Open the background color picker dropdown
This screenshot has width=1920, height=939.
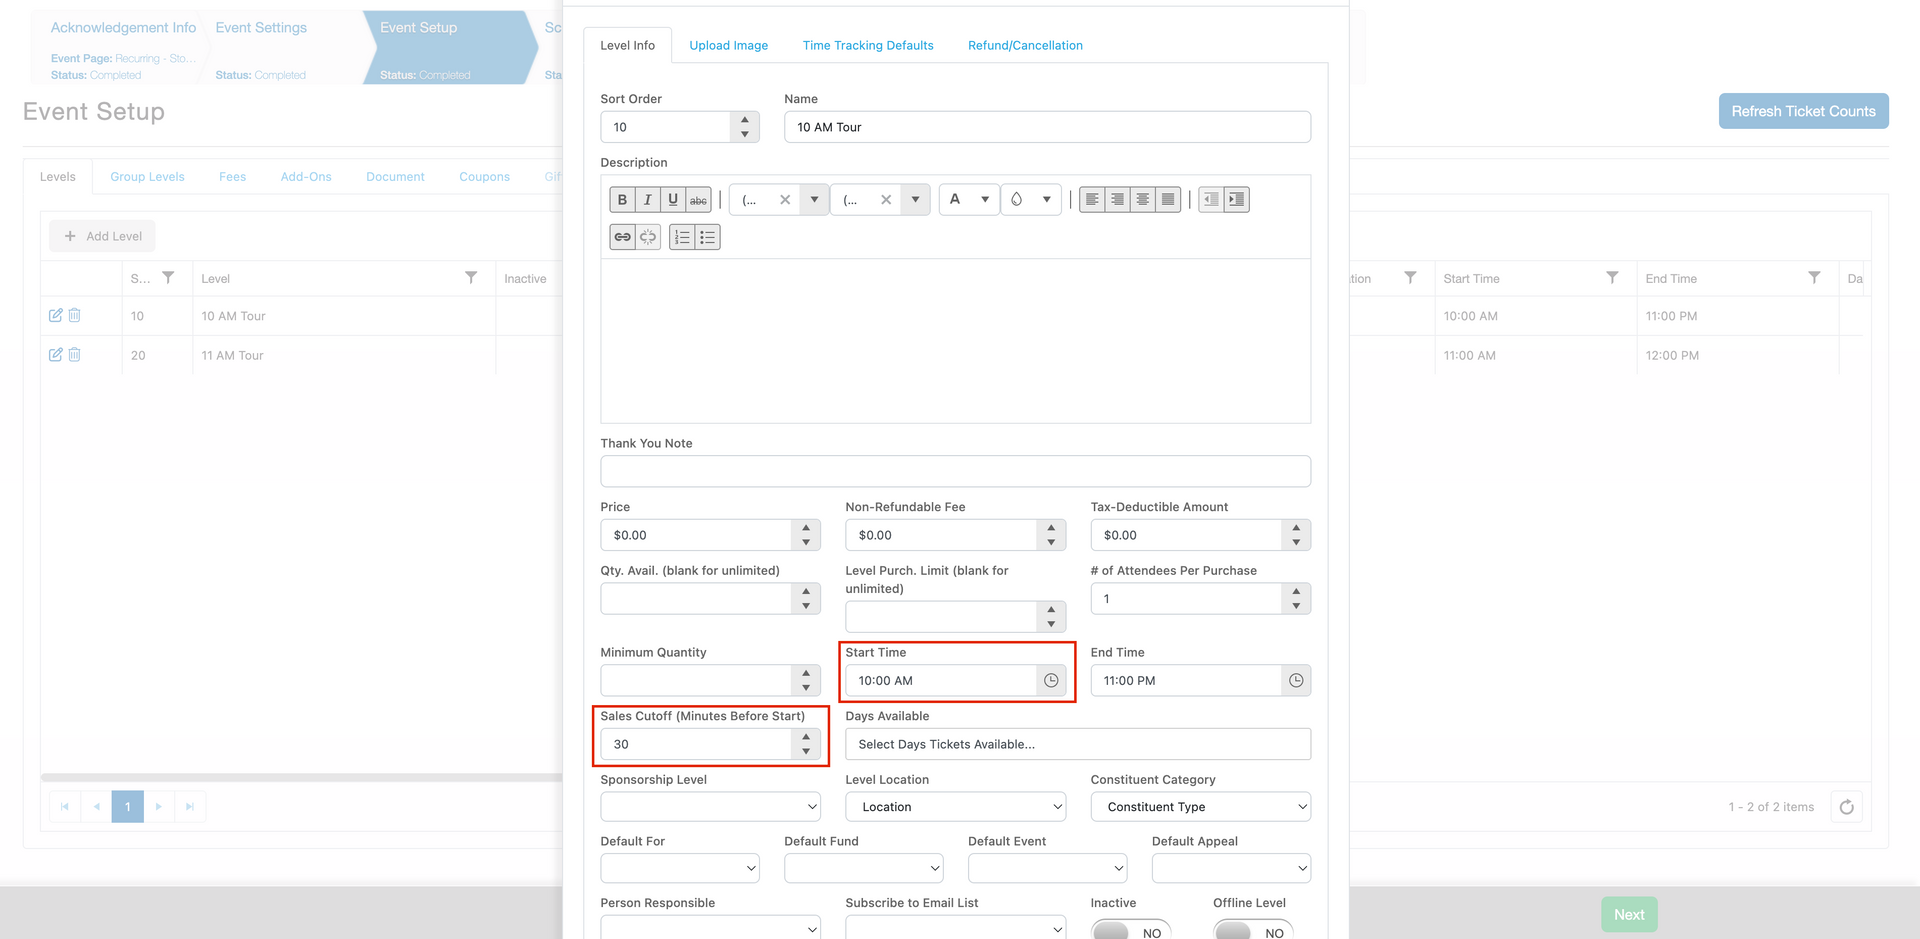point(1046,200)
